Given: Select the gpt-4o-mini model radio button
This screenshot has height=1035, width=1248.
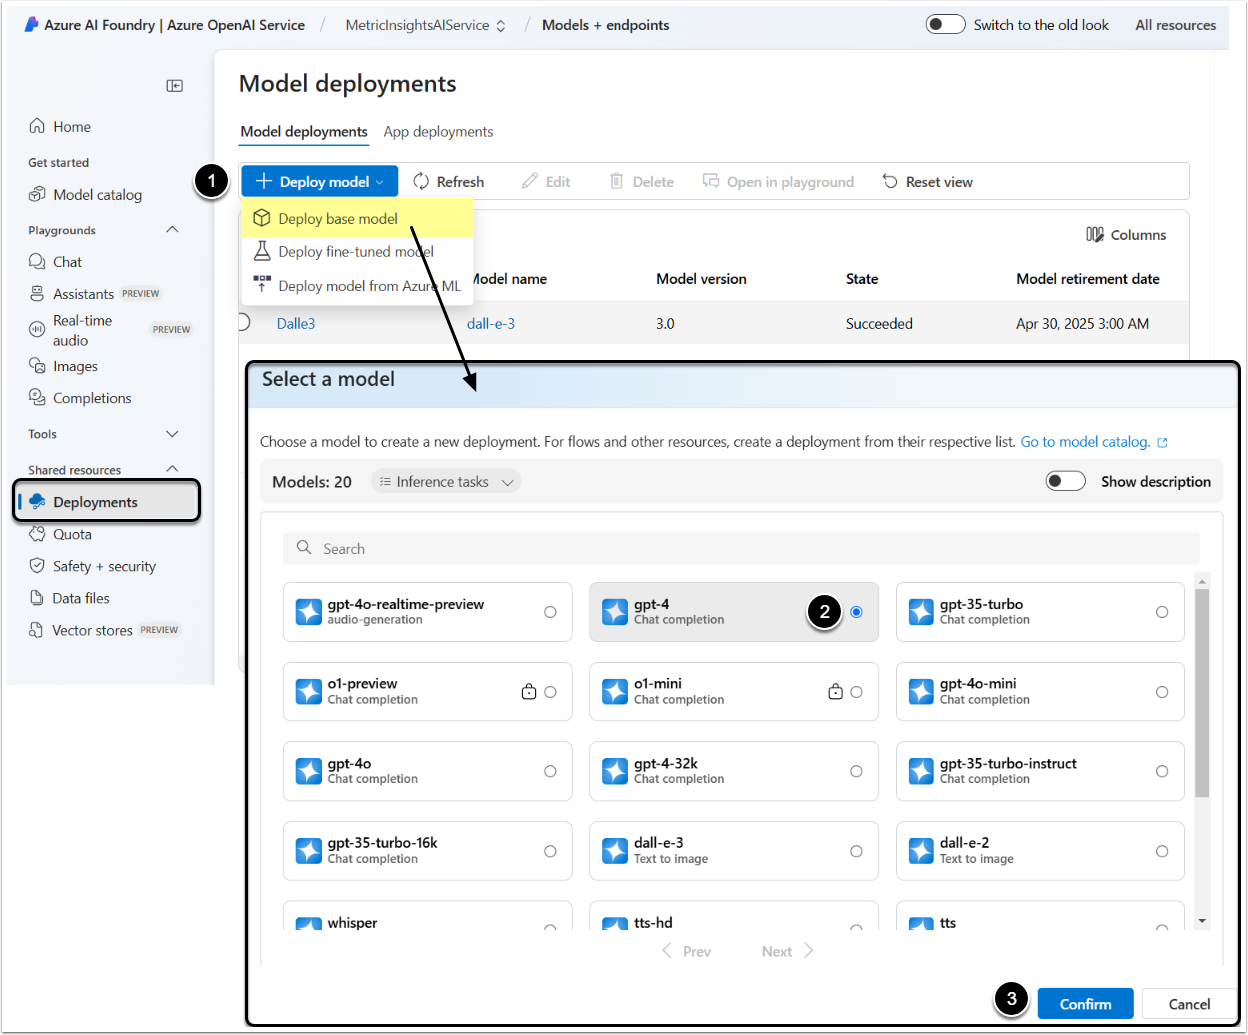Looking at the screenshot, I should tap(1161, 692).
